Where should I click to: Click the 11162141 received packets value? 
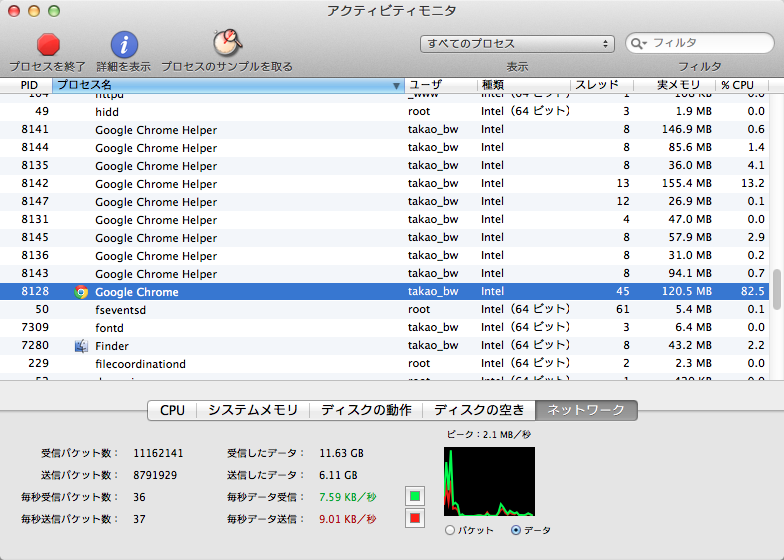tap(158, 454)
